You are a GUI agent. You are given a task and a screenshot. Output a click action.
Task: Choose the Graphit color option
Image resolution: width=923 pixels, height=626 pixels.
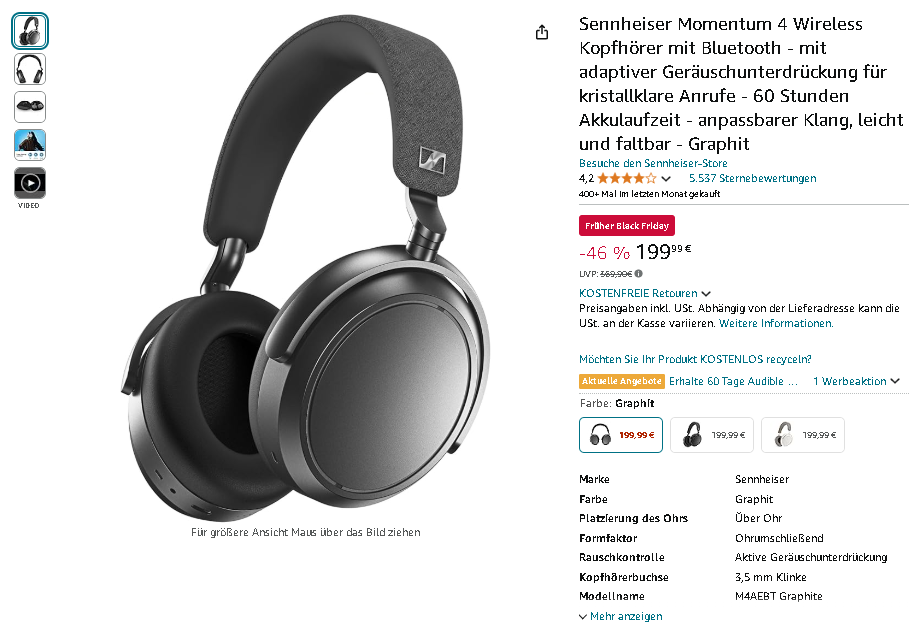620,435
